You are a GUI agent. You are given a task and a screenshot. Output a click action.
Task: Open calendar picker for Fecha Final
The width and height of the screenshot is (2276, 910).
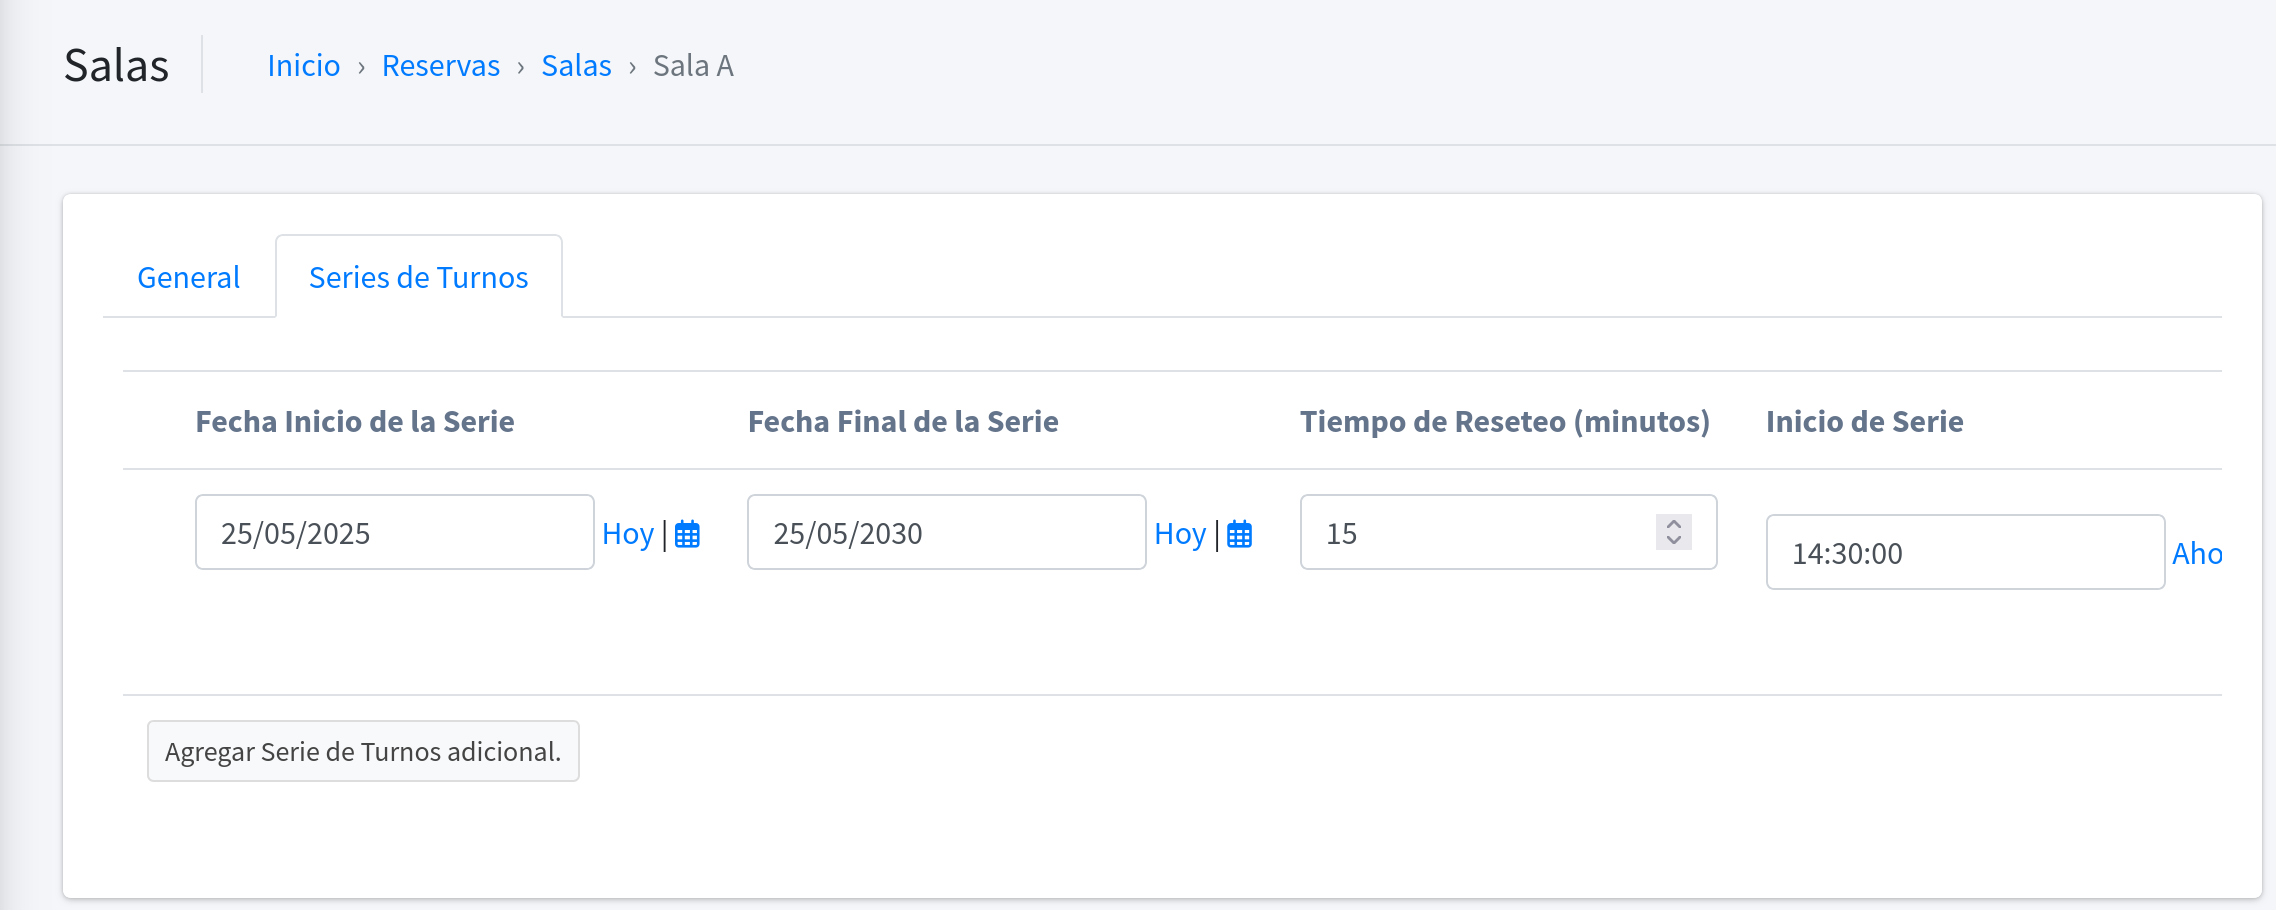(x=1239, y=534)
